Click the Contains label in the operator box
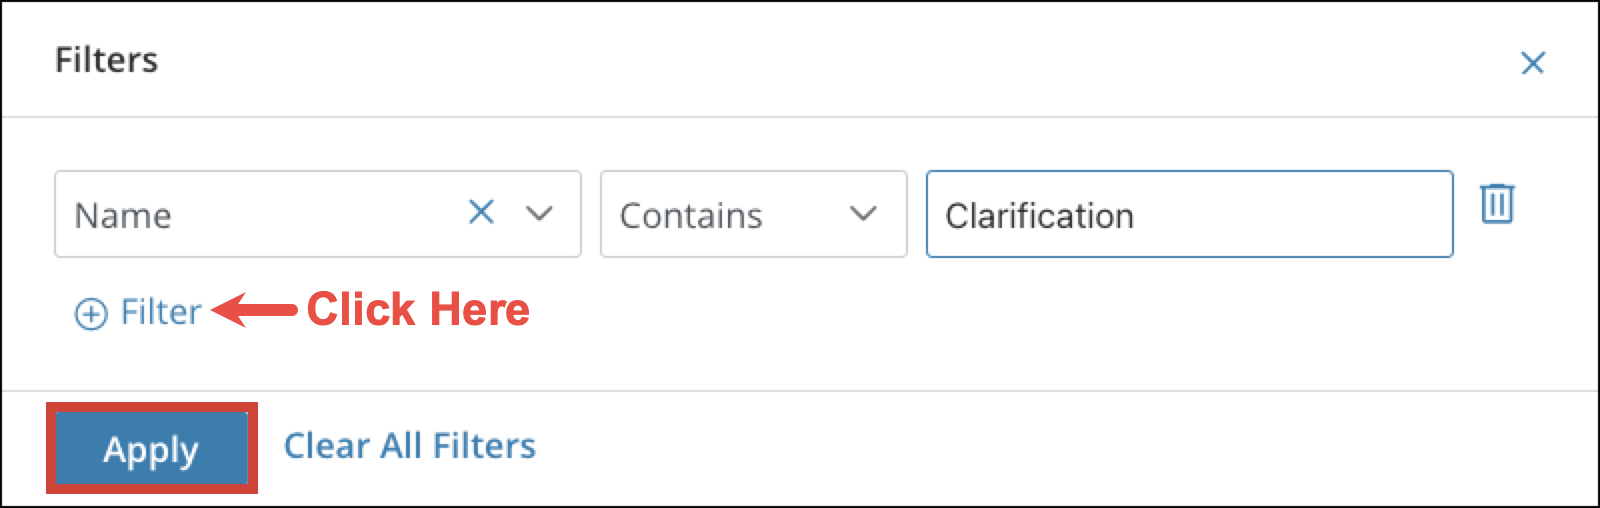Viewport: 1600px width, 508px height. pyautogui.click(x=691, y=216)
